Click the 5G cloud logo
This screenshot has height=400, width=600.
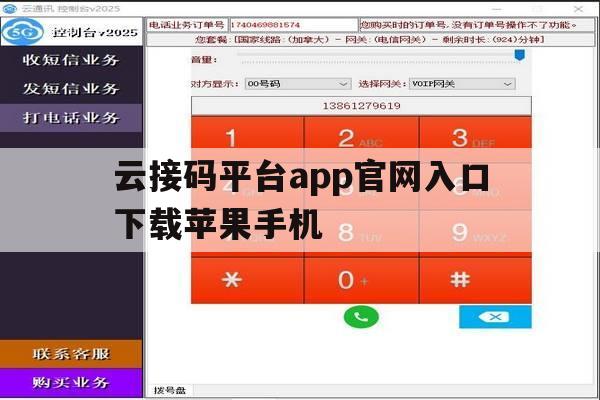tap(23, 32)
